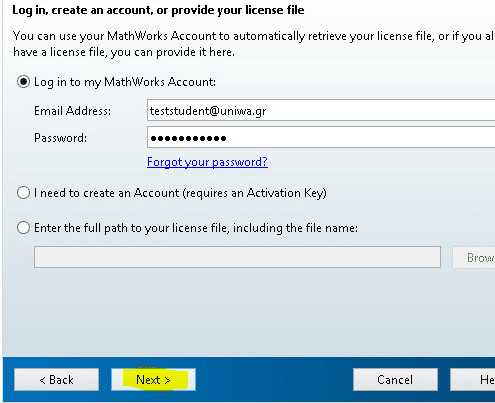Open the Forgot your password link
This screenshot has height=403, width=495.
click(x=207, y=162)
